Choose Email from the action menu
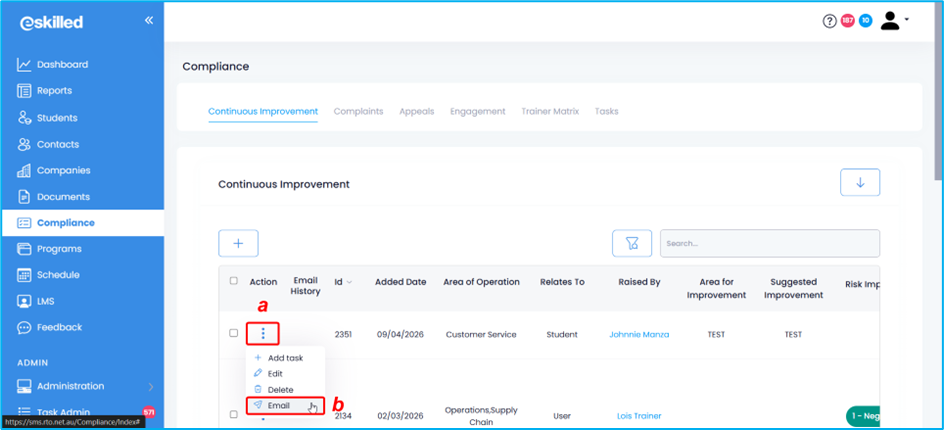 (x=279, y=406)
